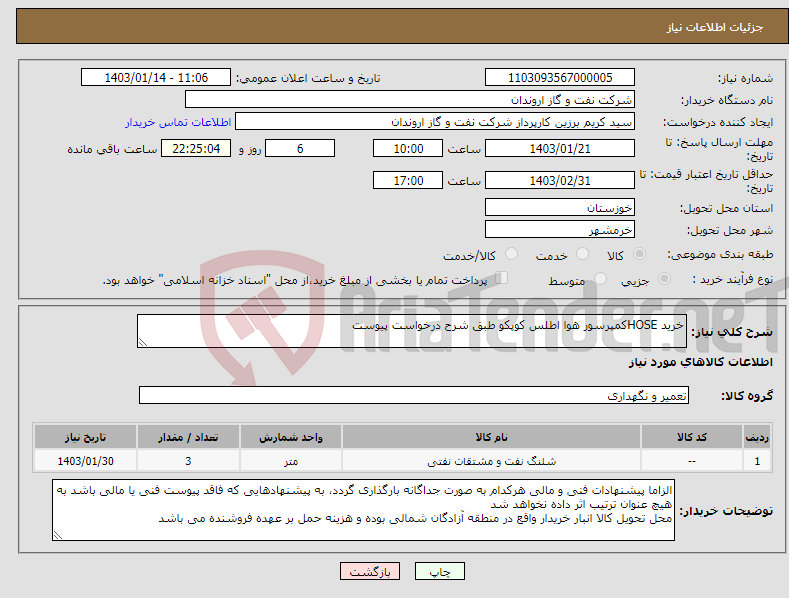The image size is (789, 598).
Task: Select the متوسط purchase type radio
Action: click(x=600, y=278)
